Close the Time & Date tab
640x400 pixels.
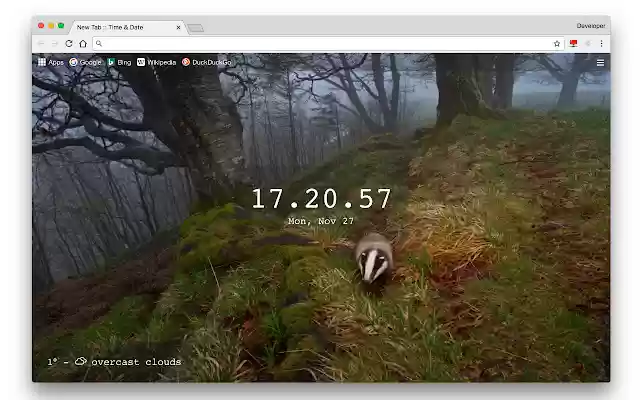coord(178,27)
